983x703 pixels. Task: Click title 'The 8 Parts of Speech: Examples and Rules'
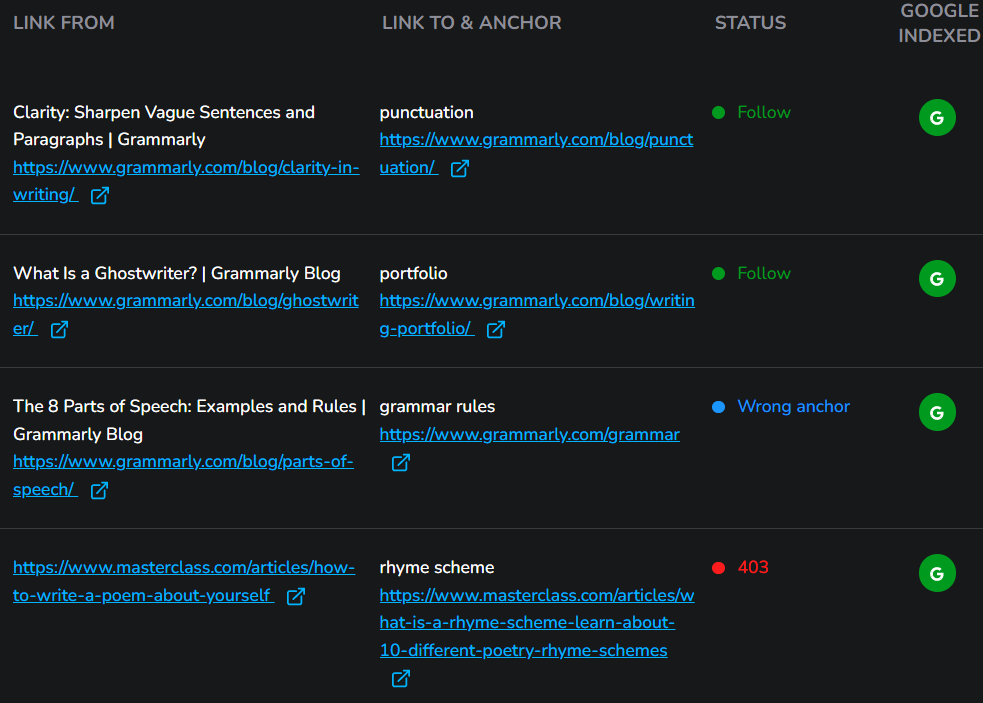(189, 420)
